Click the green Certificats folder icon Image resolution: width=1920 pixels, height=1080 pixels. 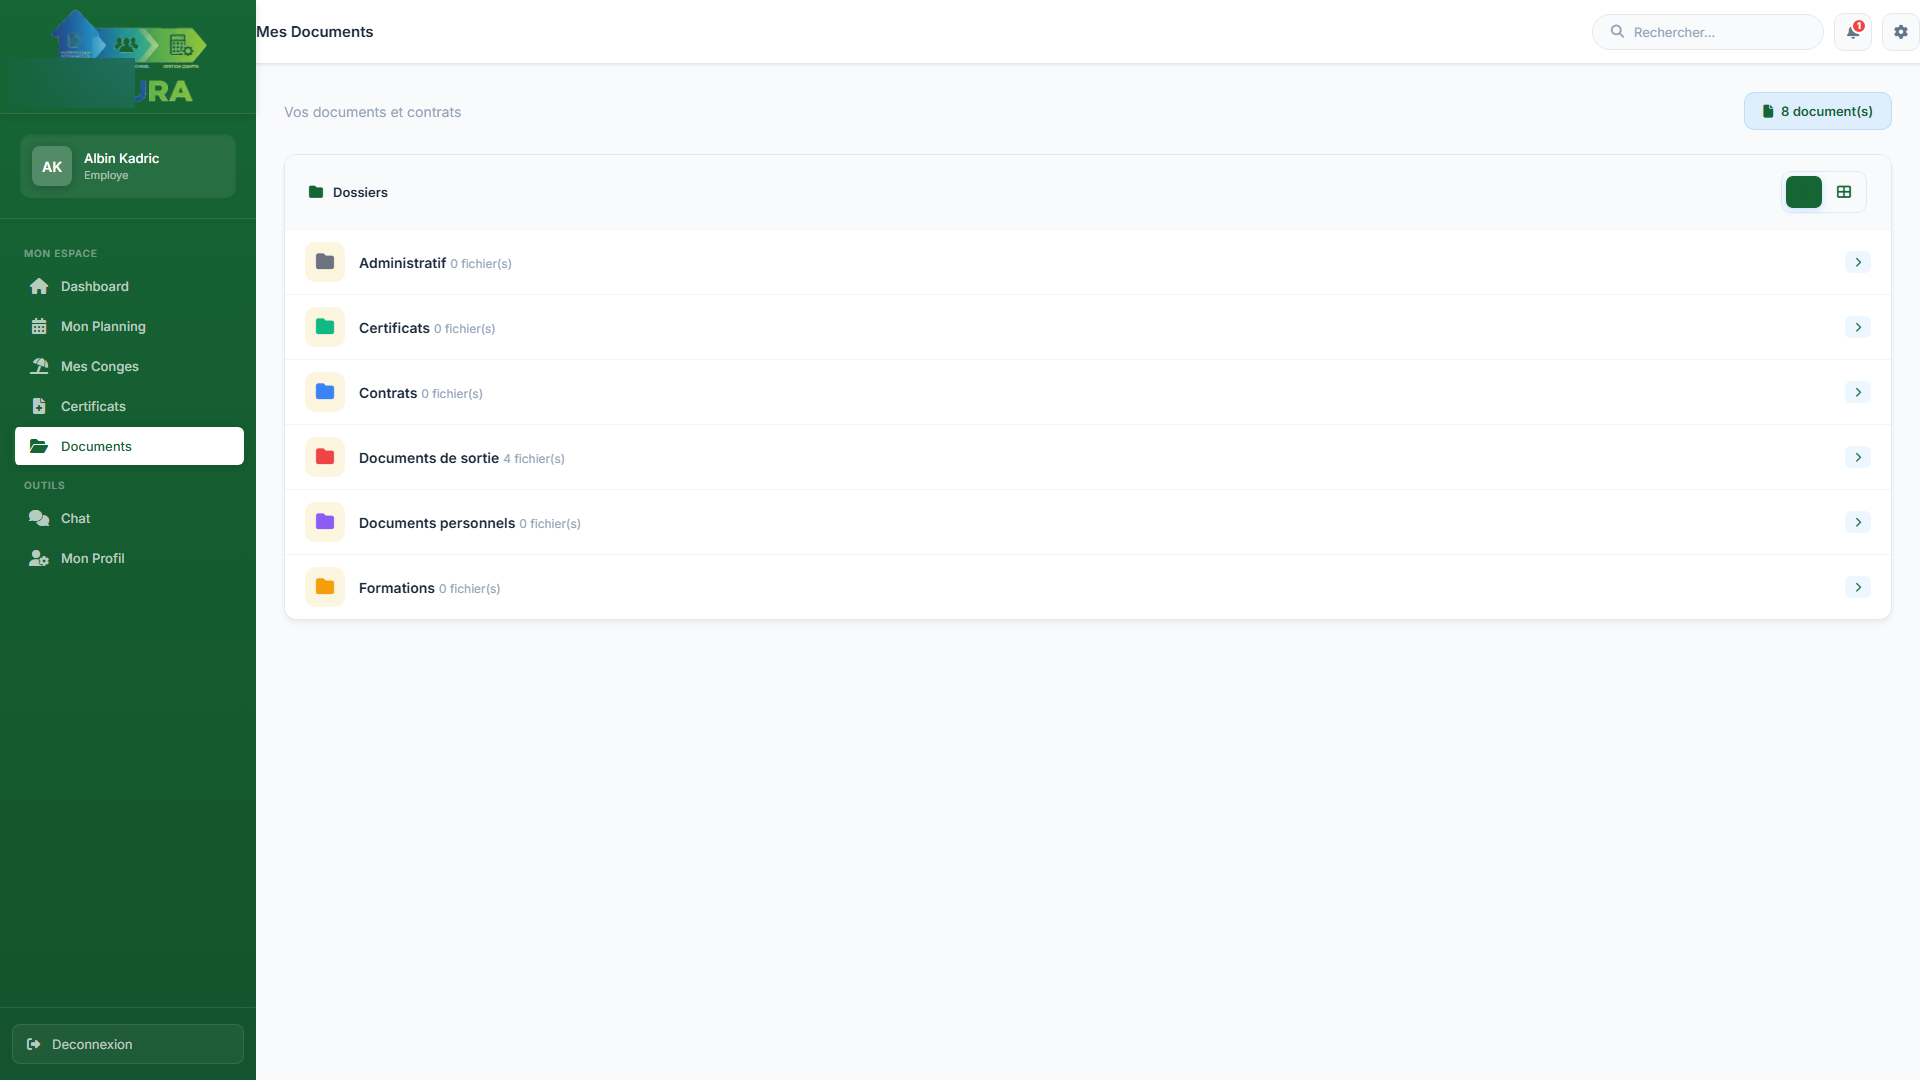coord(325,327)
